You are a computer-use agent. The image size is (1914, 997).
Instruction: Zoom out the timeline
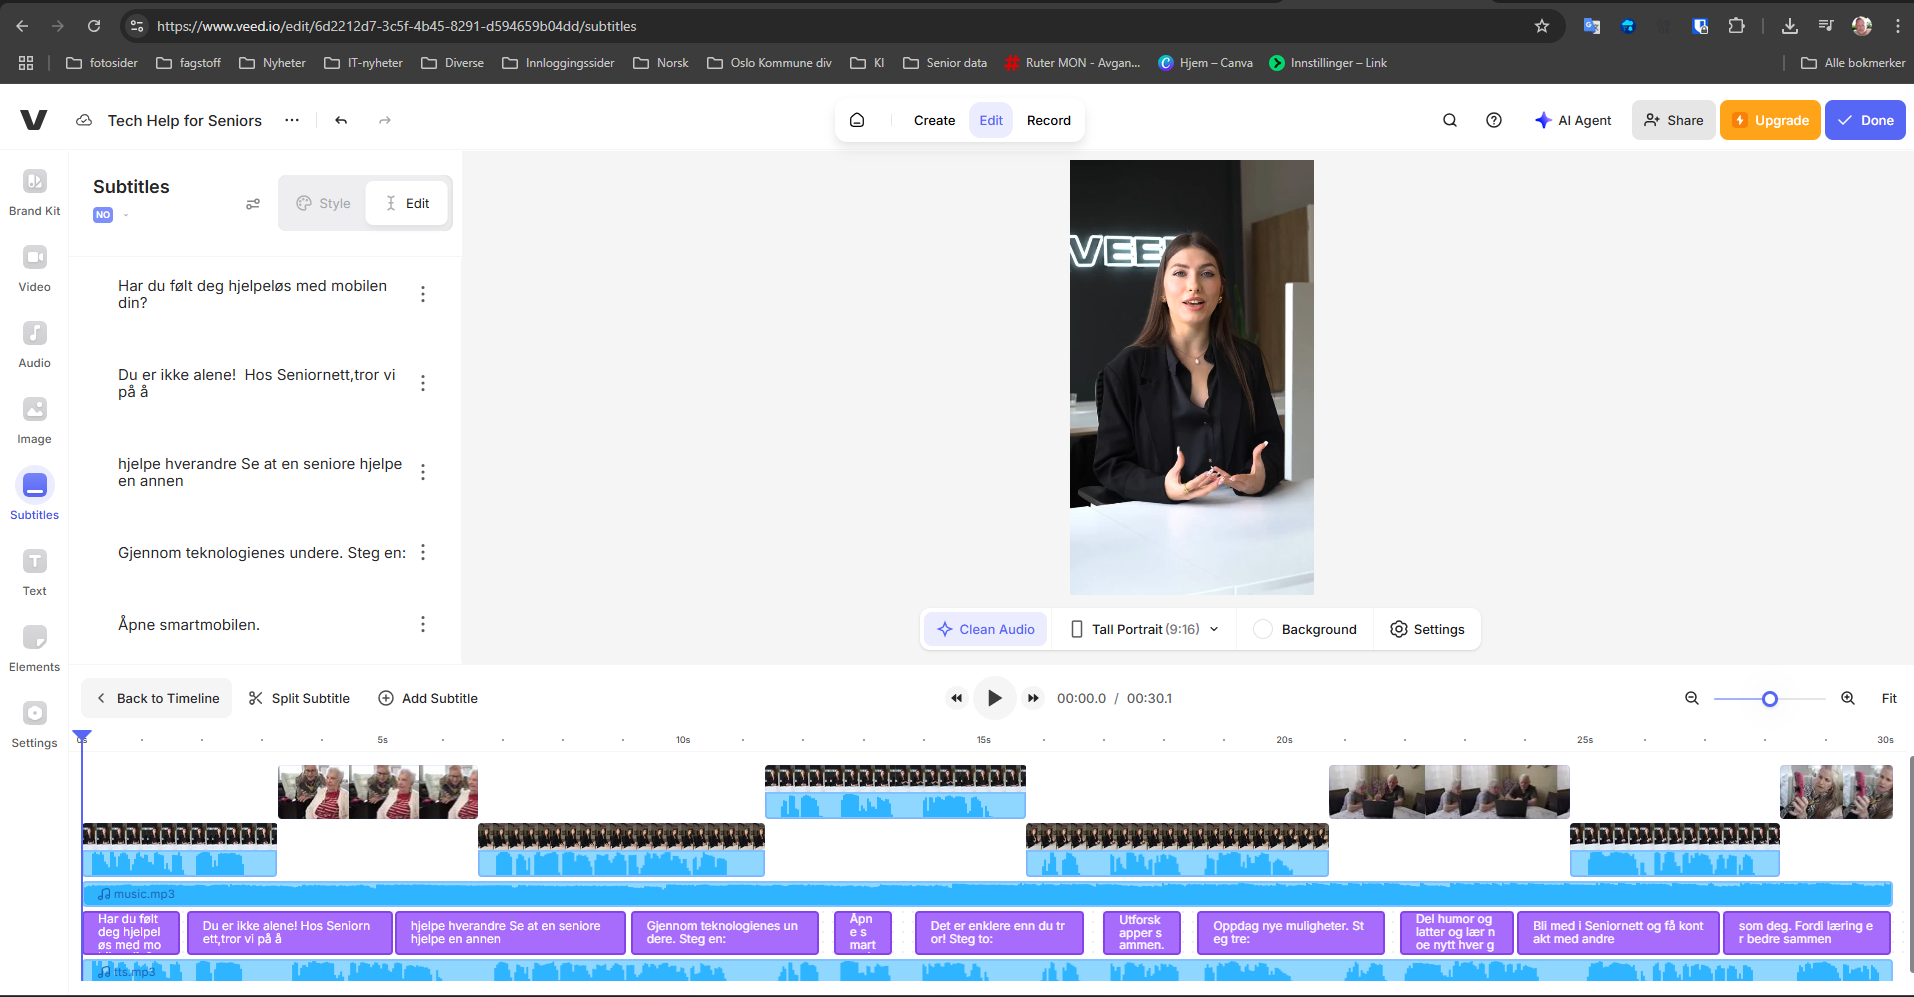(x=1691, y=698)
